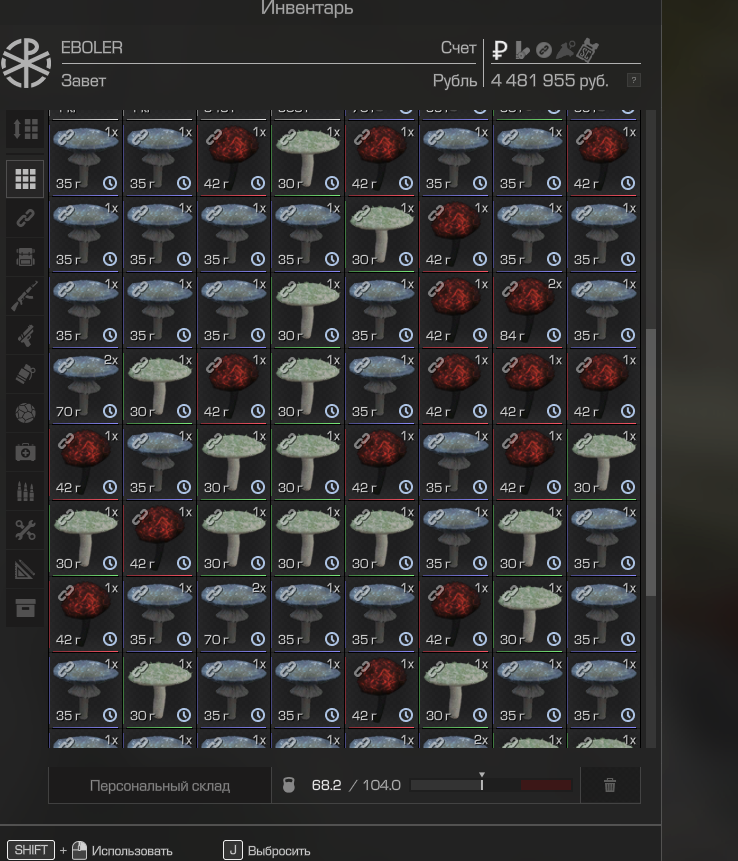Show pistol weapons filter

point(25,335)
